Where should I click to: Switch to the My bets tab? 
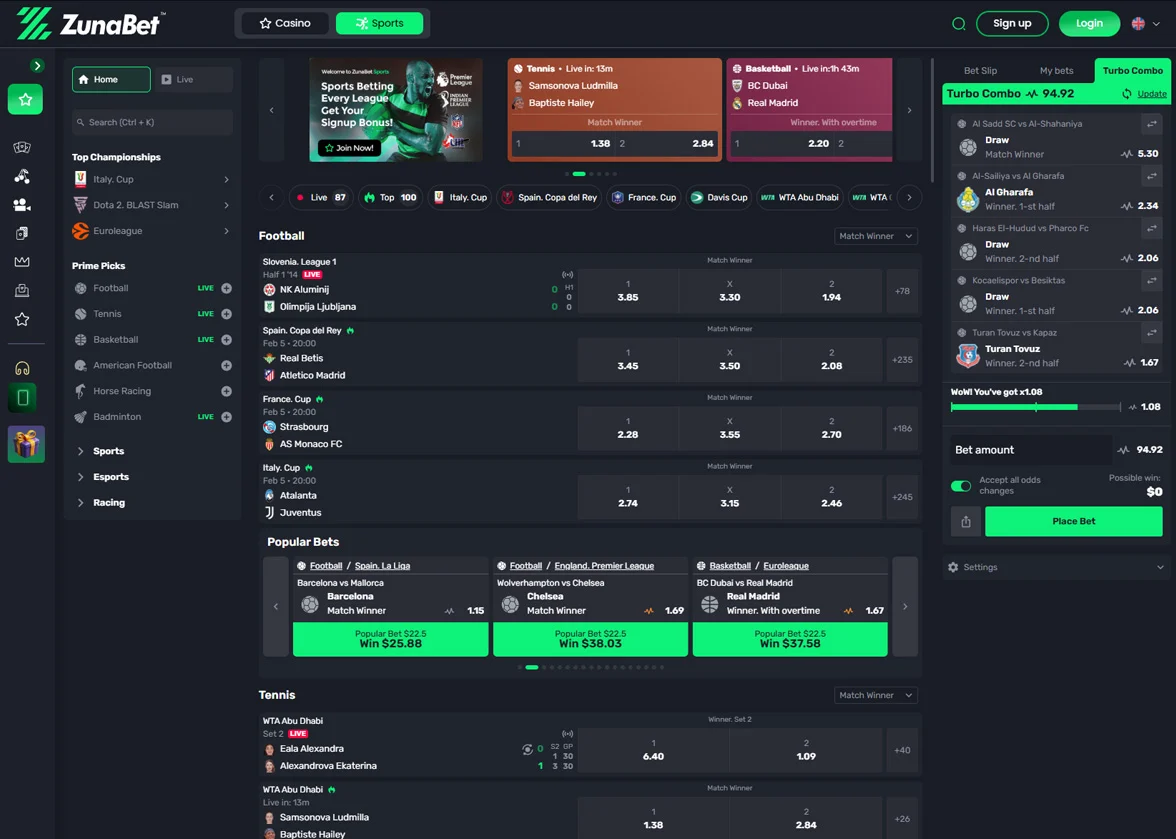pos(1055,70)
